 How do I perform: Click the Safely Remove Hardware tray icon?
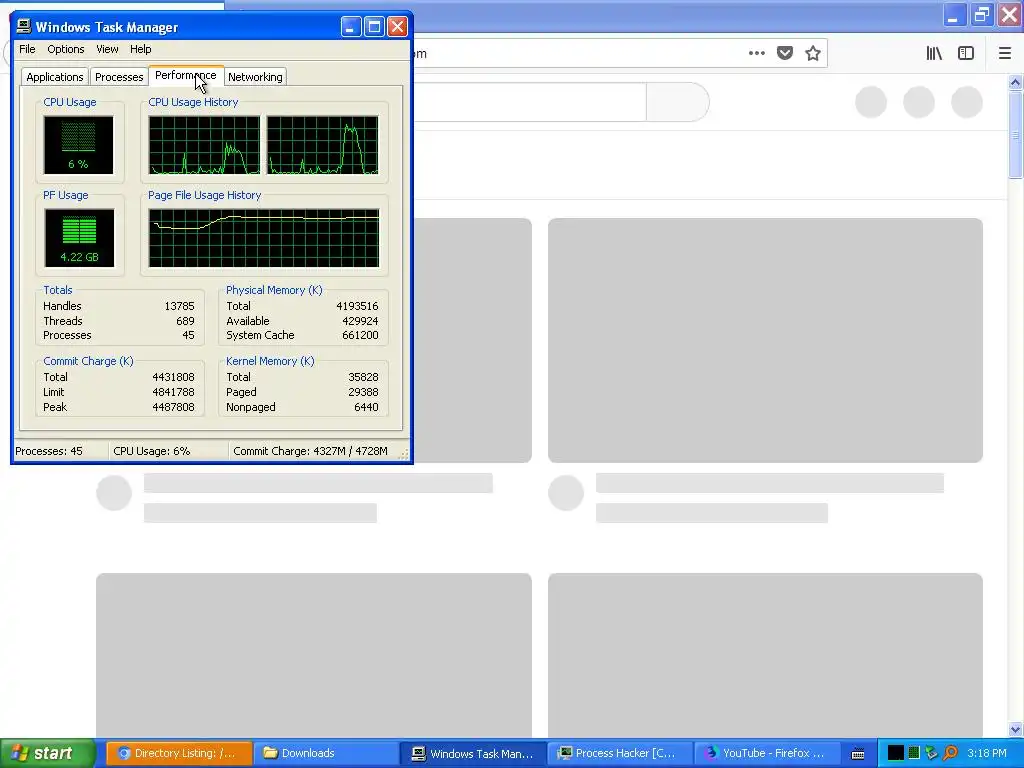(932, 753)
